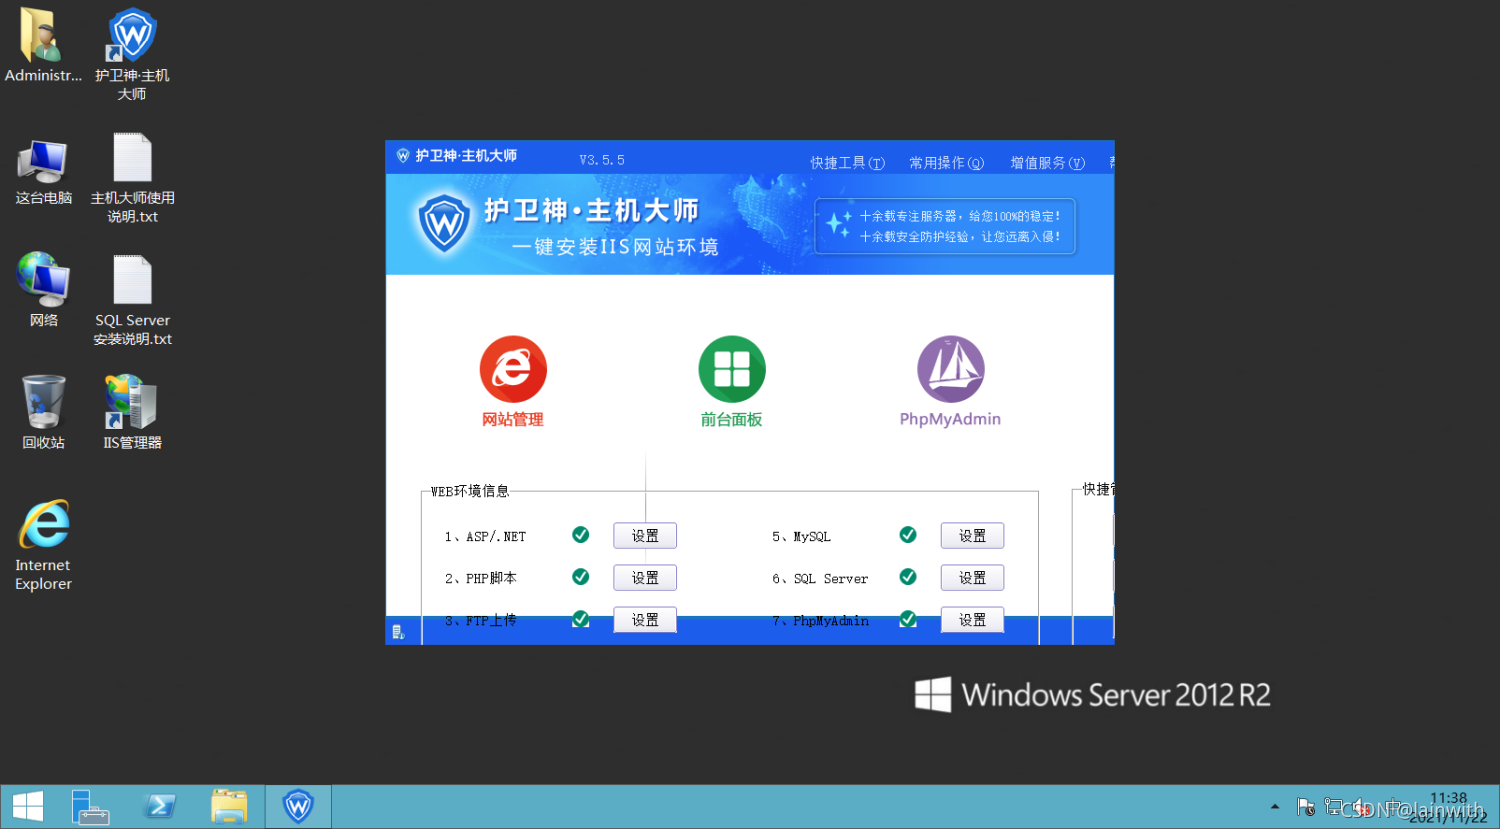
Task: Click the MySQL green check status icon
Action: (x=908, y=535)
